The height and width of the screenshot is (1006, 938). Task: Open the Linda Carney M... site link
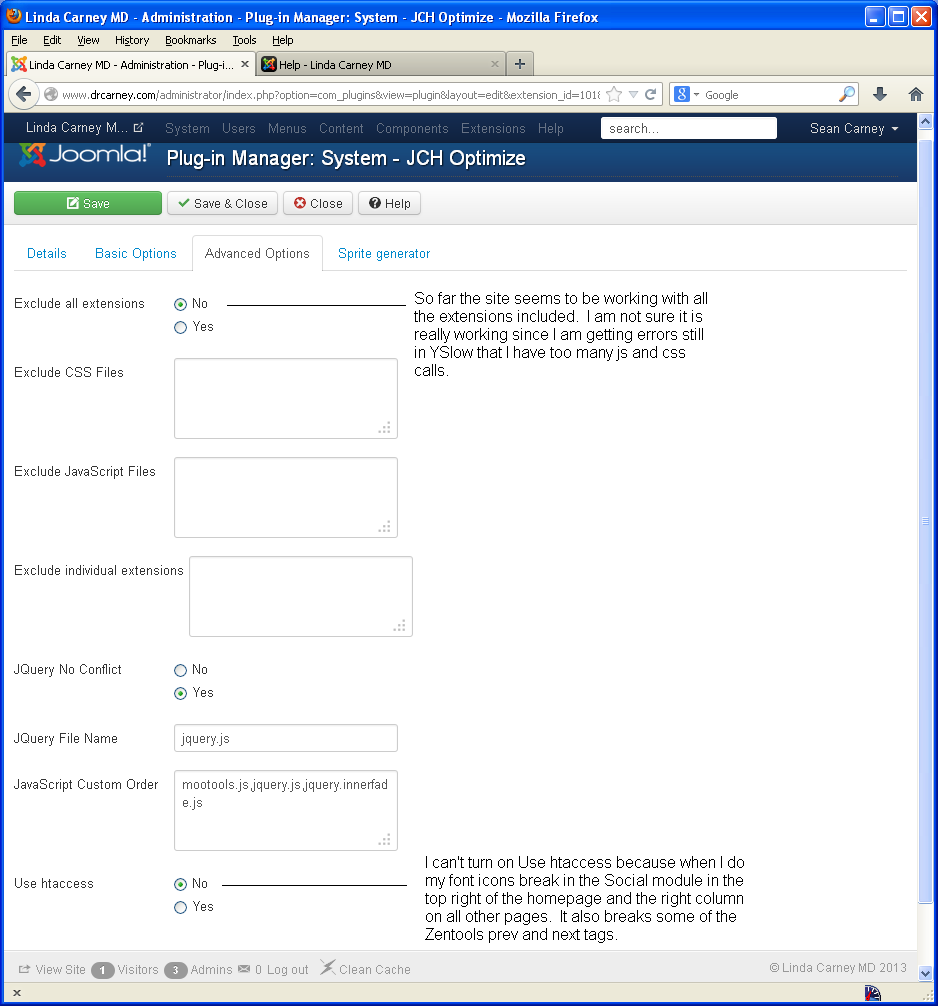[x=84, y=128]
